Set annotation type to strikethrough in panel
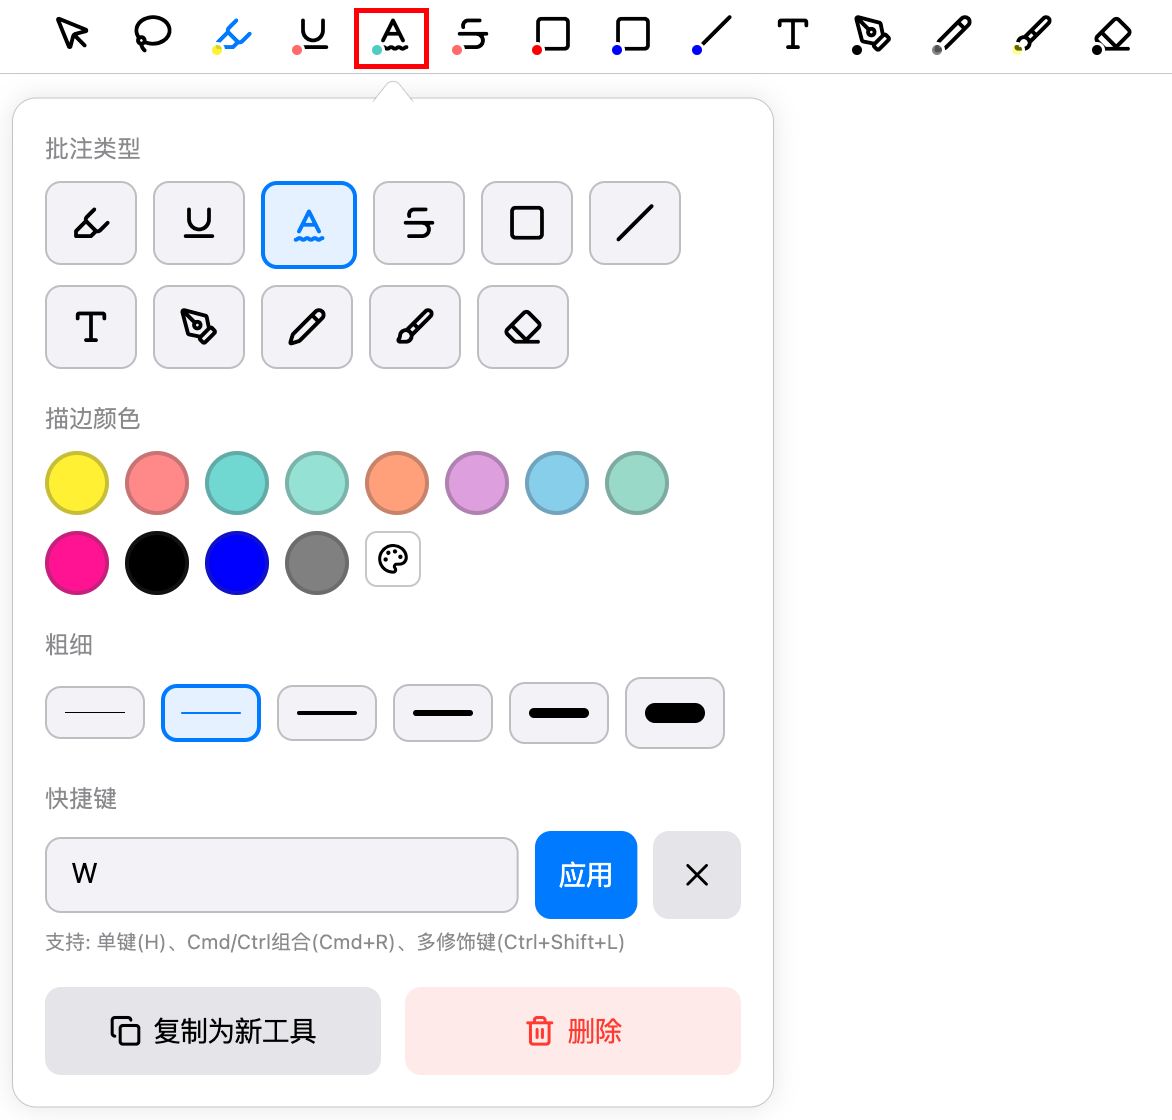Image resolution: width=1172 pixels, height=1120 pixels. (419, 223)
